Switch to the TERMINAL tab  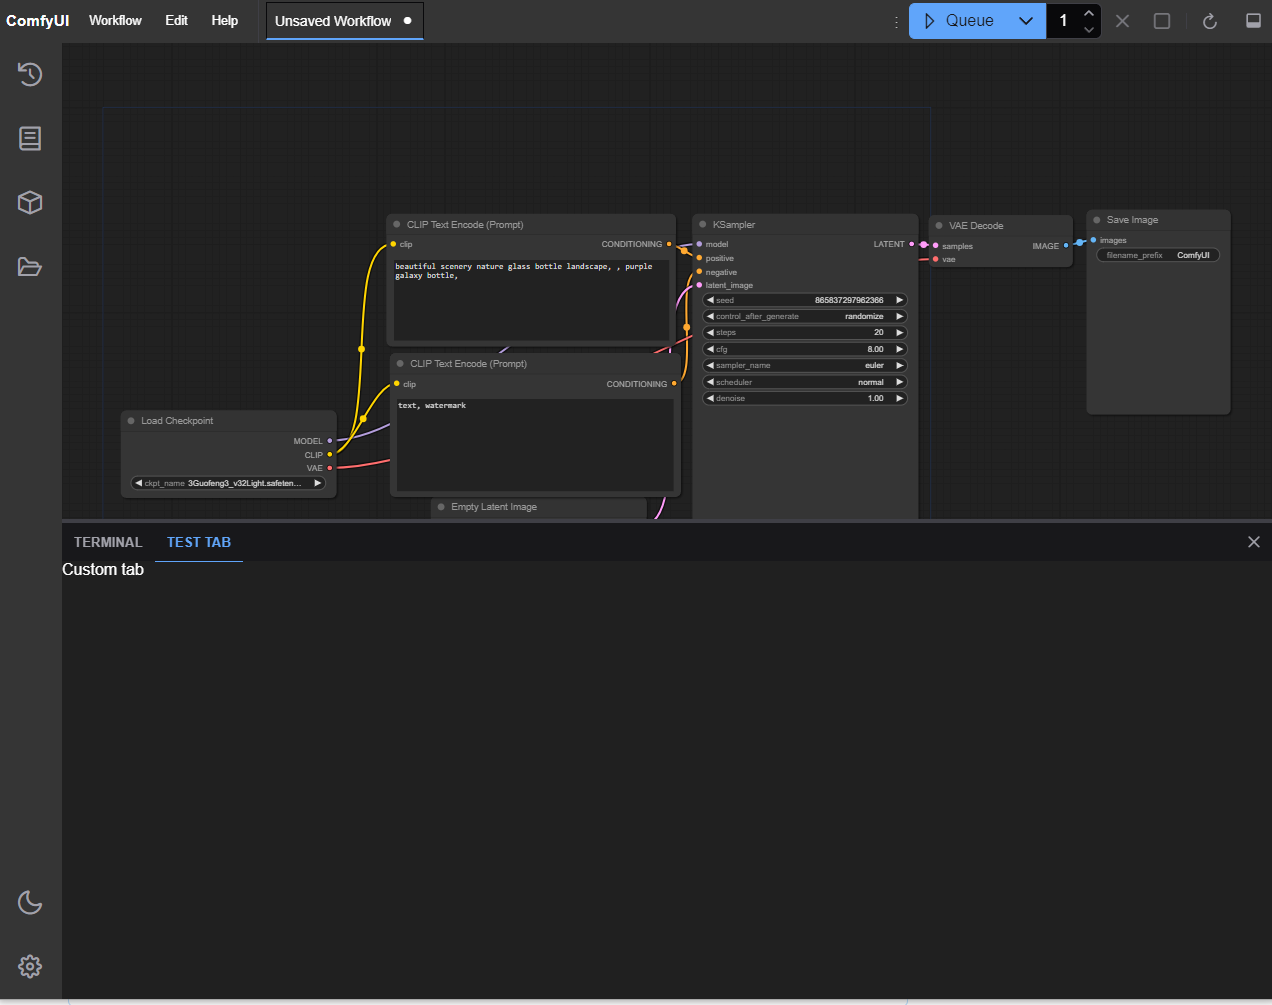coord(107,542)
